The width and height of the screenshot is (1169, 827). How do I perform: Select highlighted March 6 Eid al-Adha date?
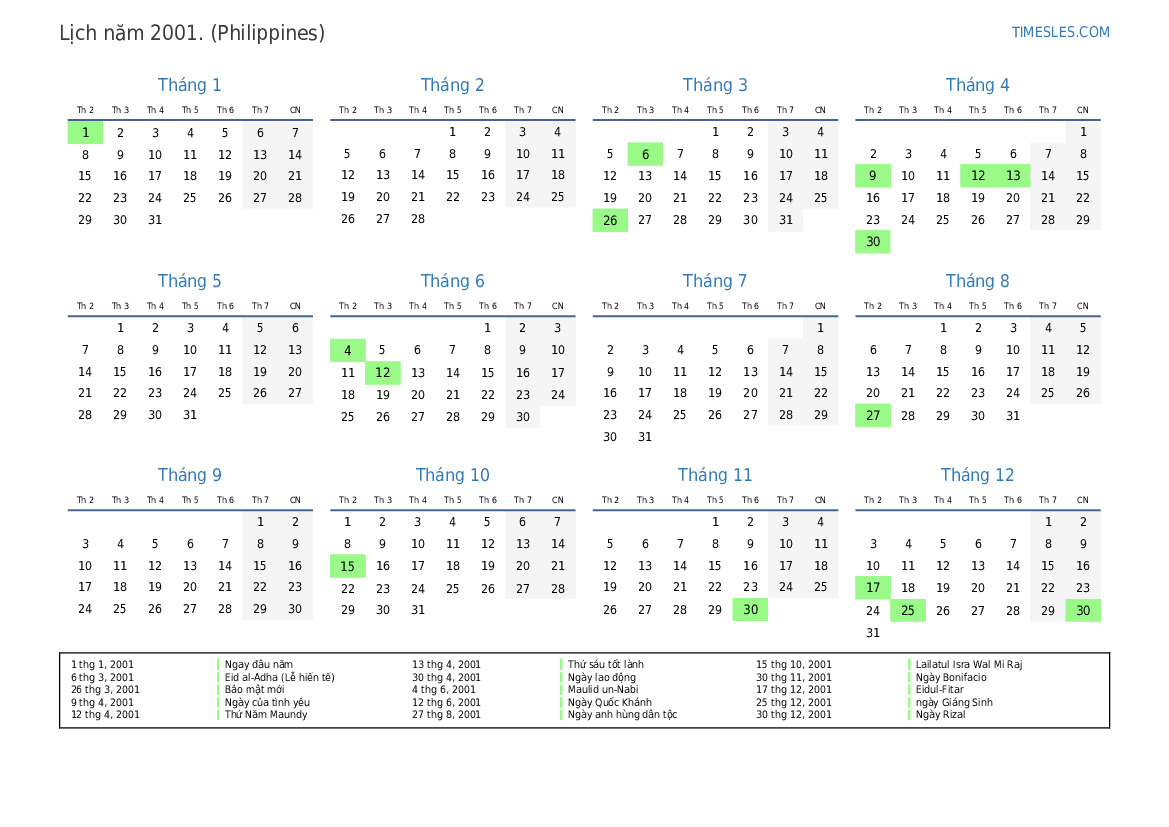(646, 154)
